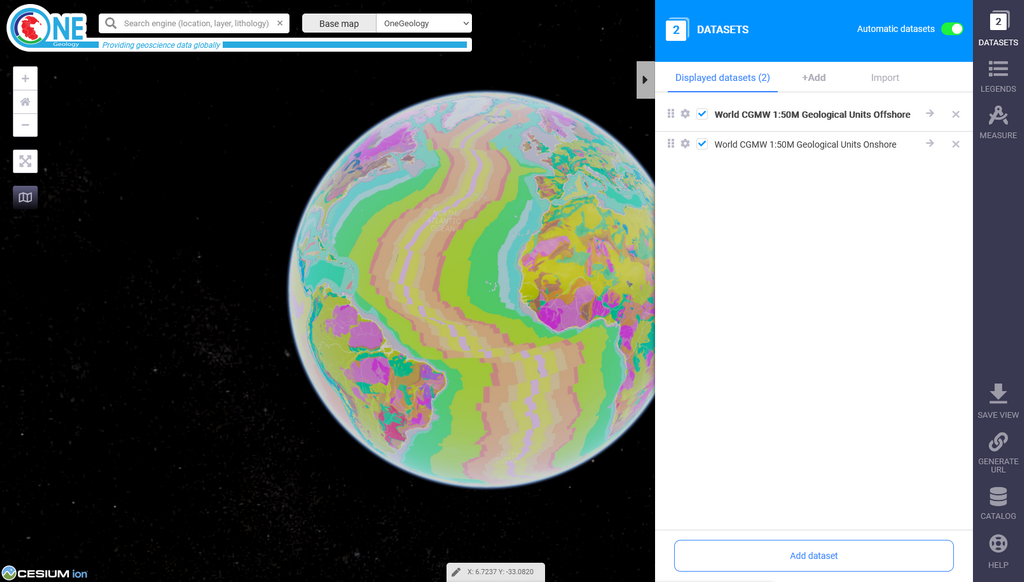Reset map to home view
Viewport: 1024px width, 582px height.
point(25,101)
